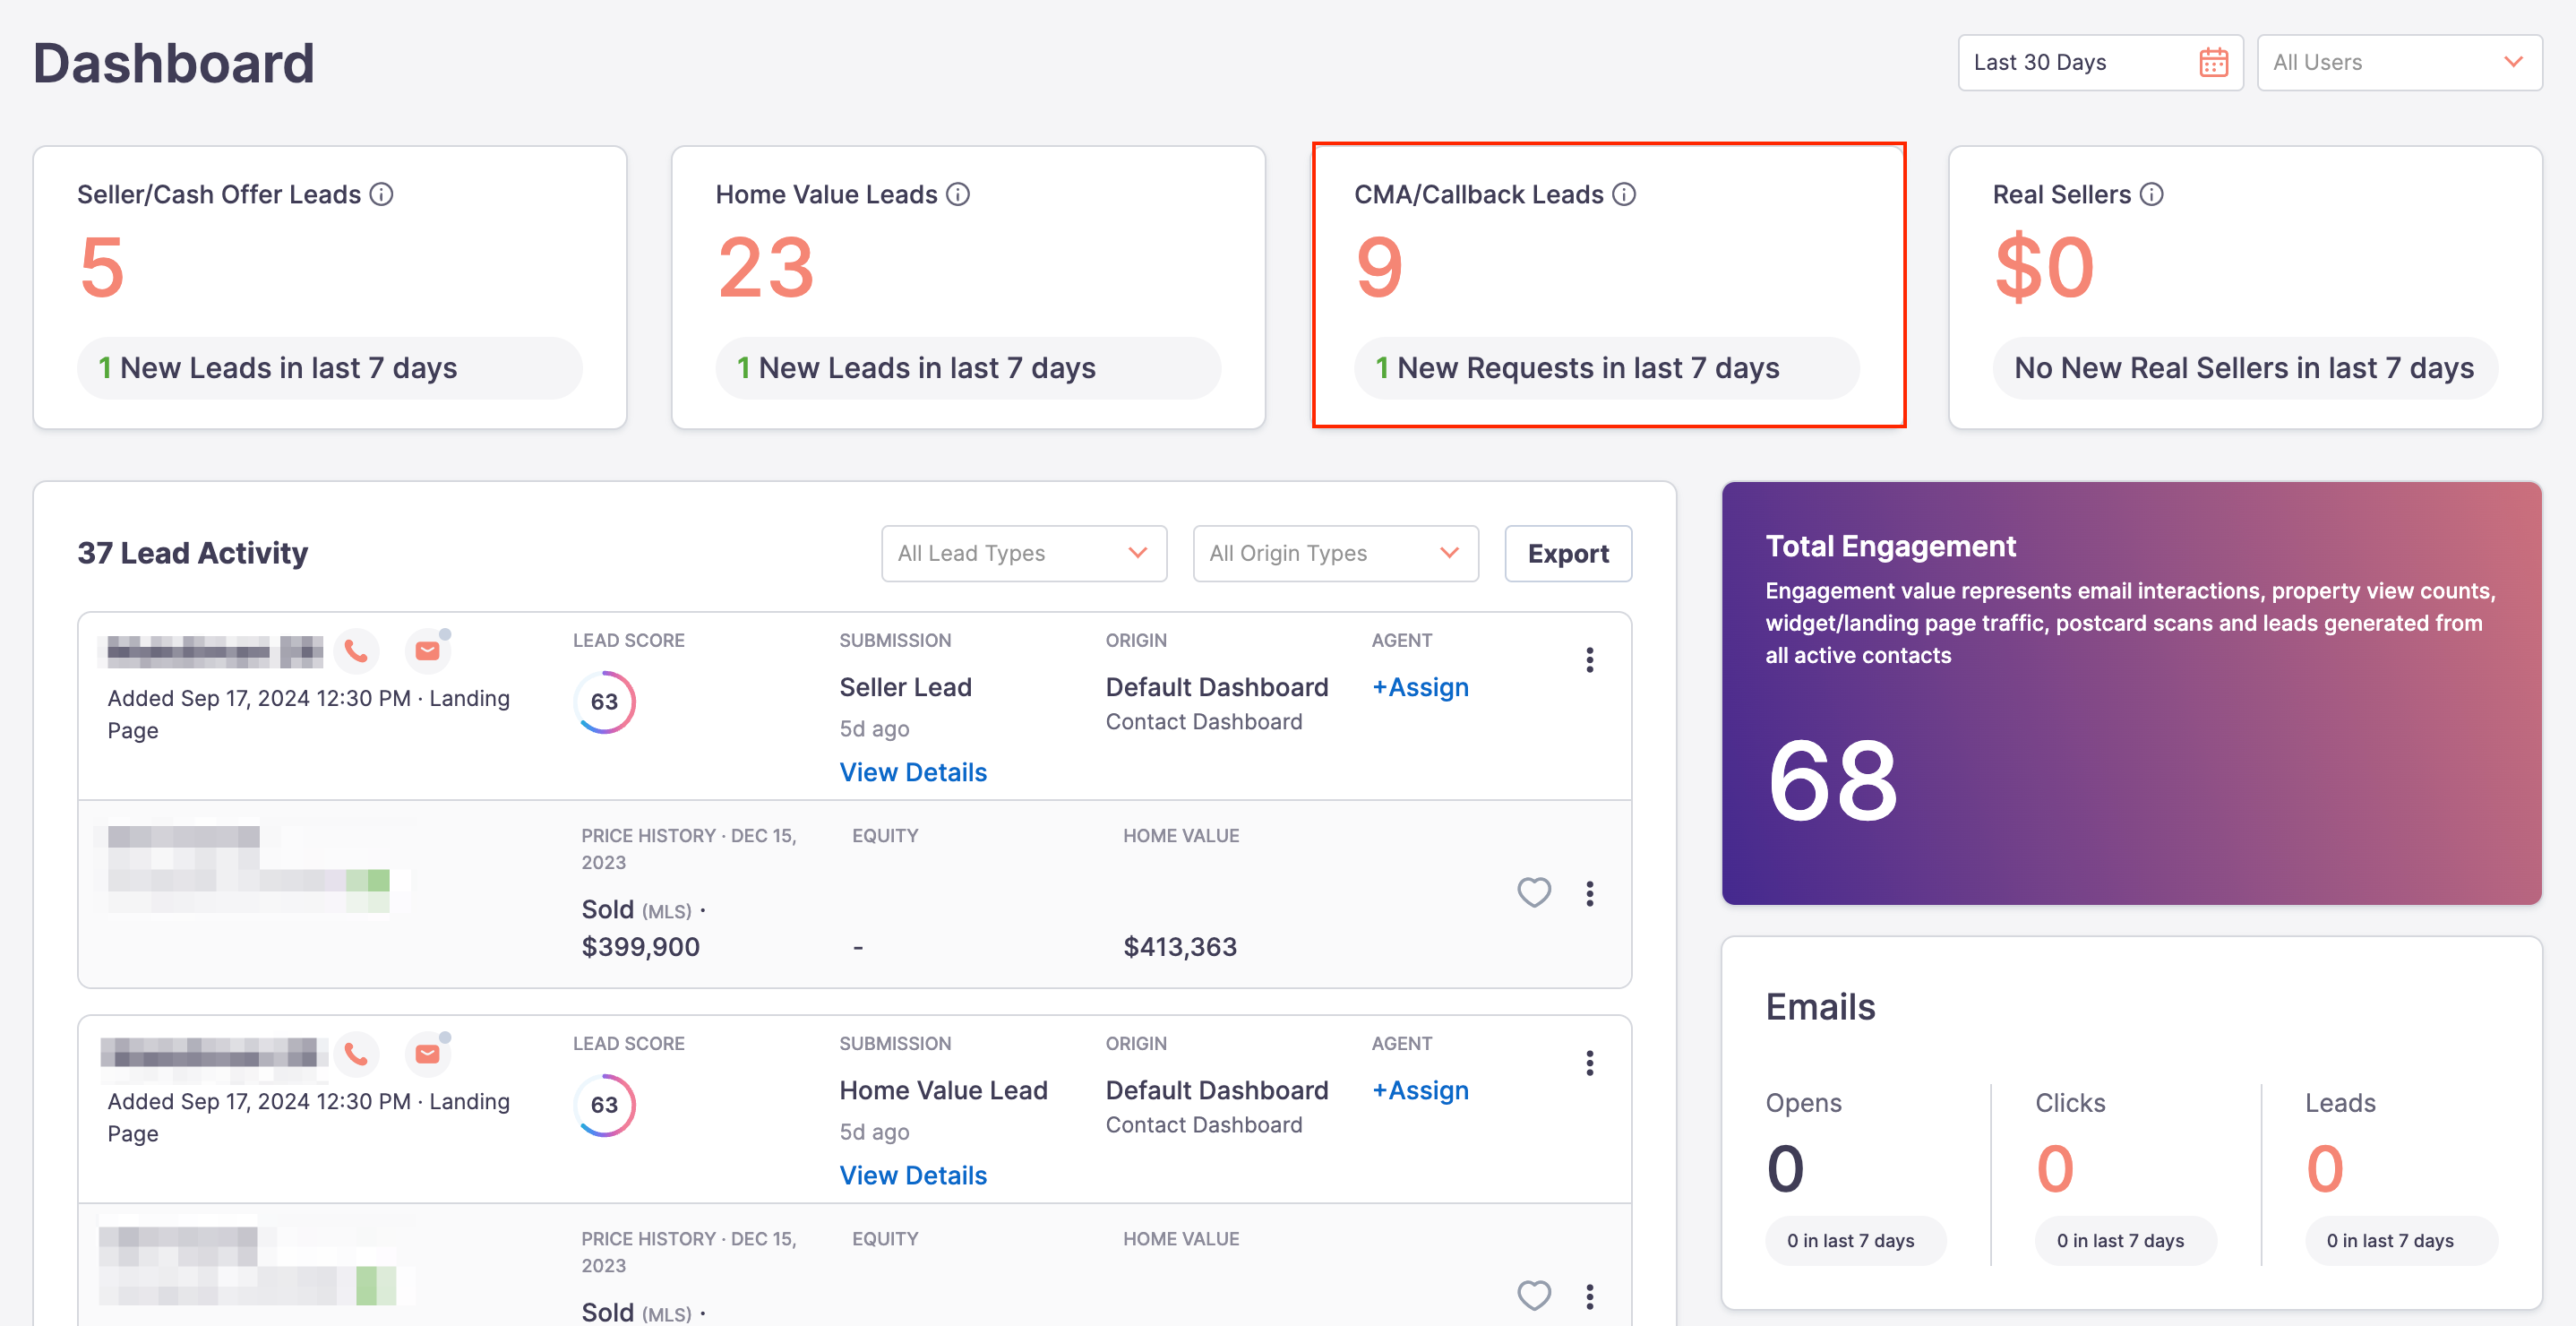Open three-dot menu for Seller Lead row

click(1589, 660)
